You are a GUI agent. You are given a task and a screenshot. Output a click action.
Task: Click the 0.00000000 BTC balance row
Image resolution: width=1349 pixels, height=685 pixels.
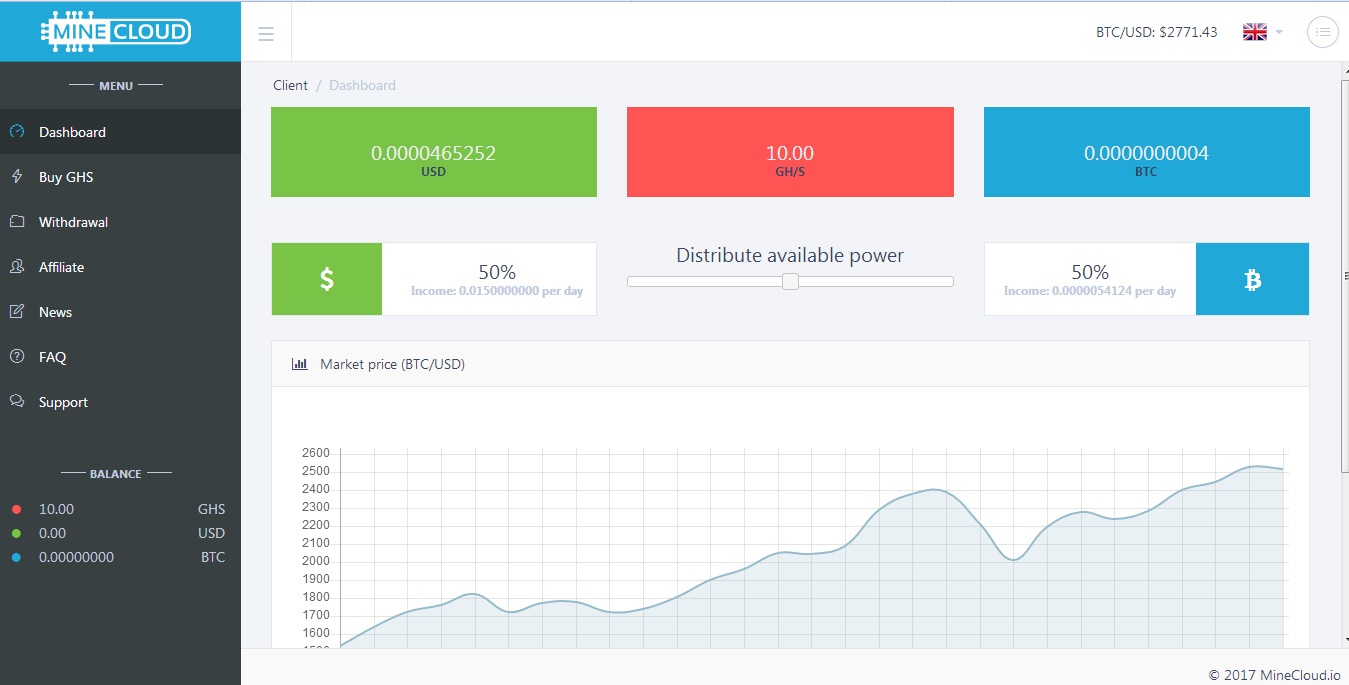(120, 557)
